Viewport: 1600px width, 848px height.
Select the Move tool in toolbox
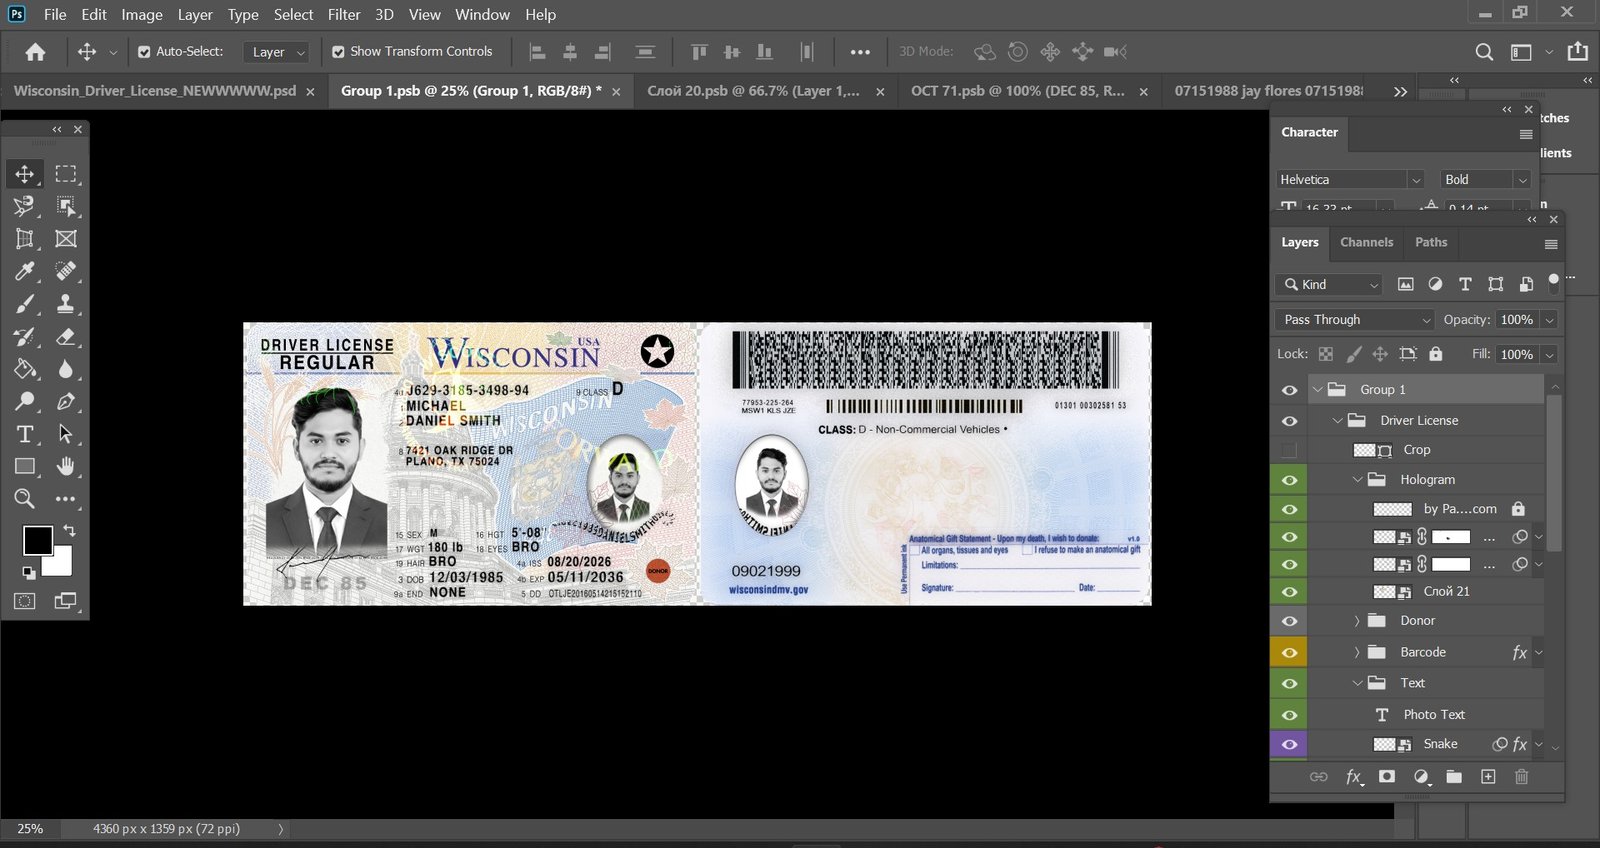24,174
